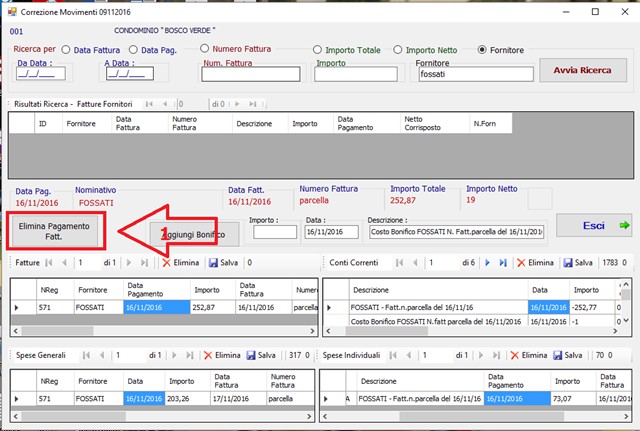Go to last record in Risultati Ricerca navigator

pos(253,104)
